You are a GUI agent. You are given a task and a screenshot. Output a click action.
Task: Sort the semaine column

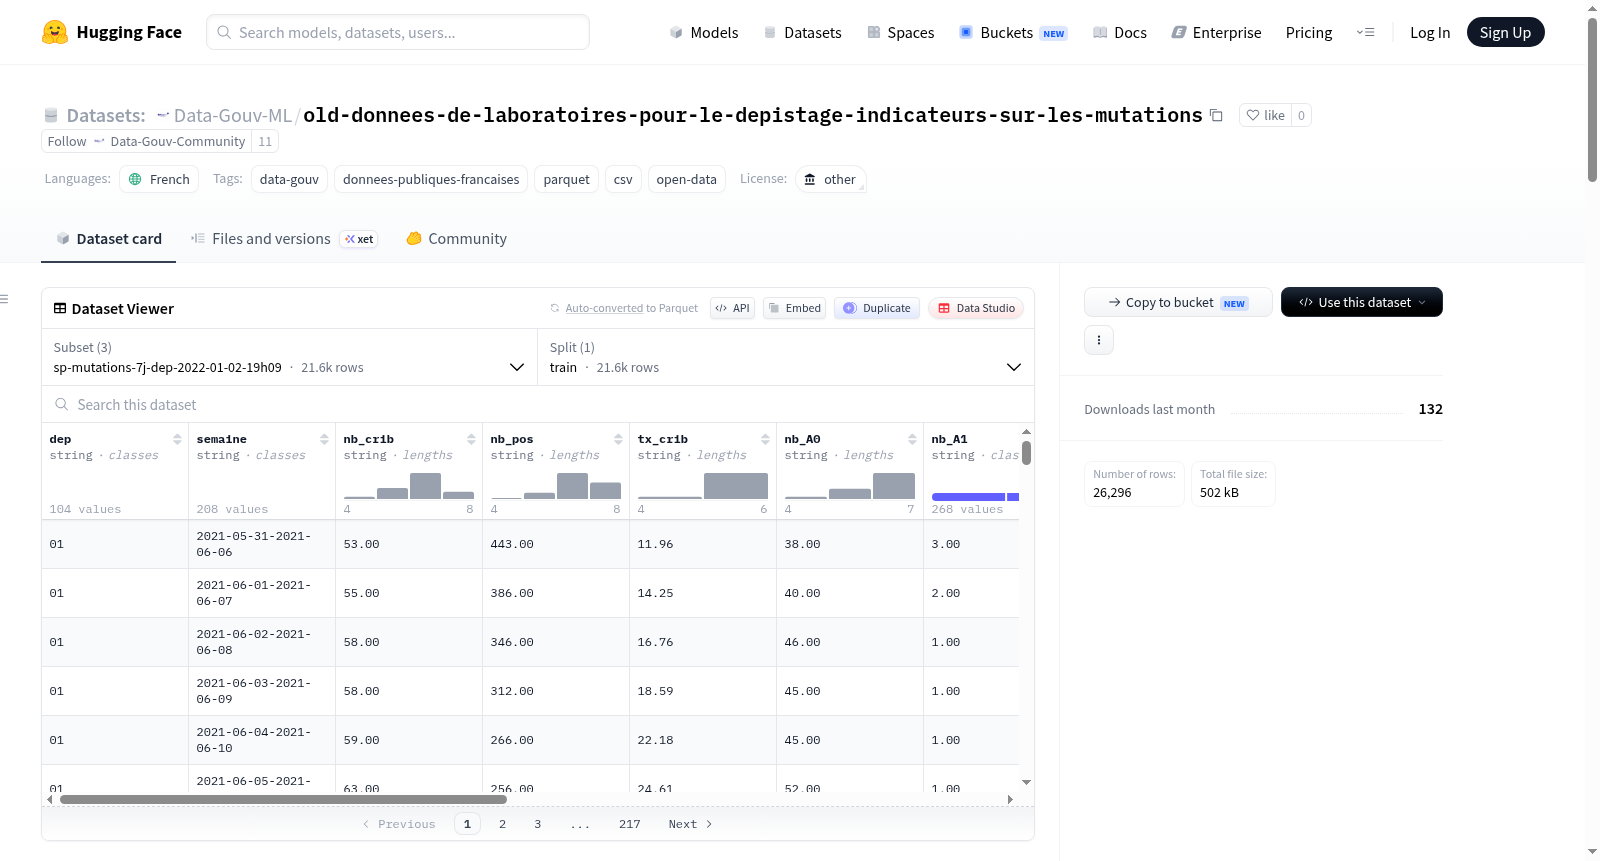tap(324, 439)
